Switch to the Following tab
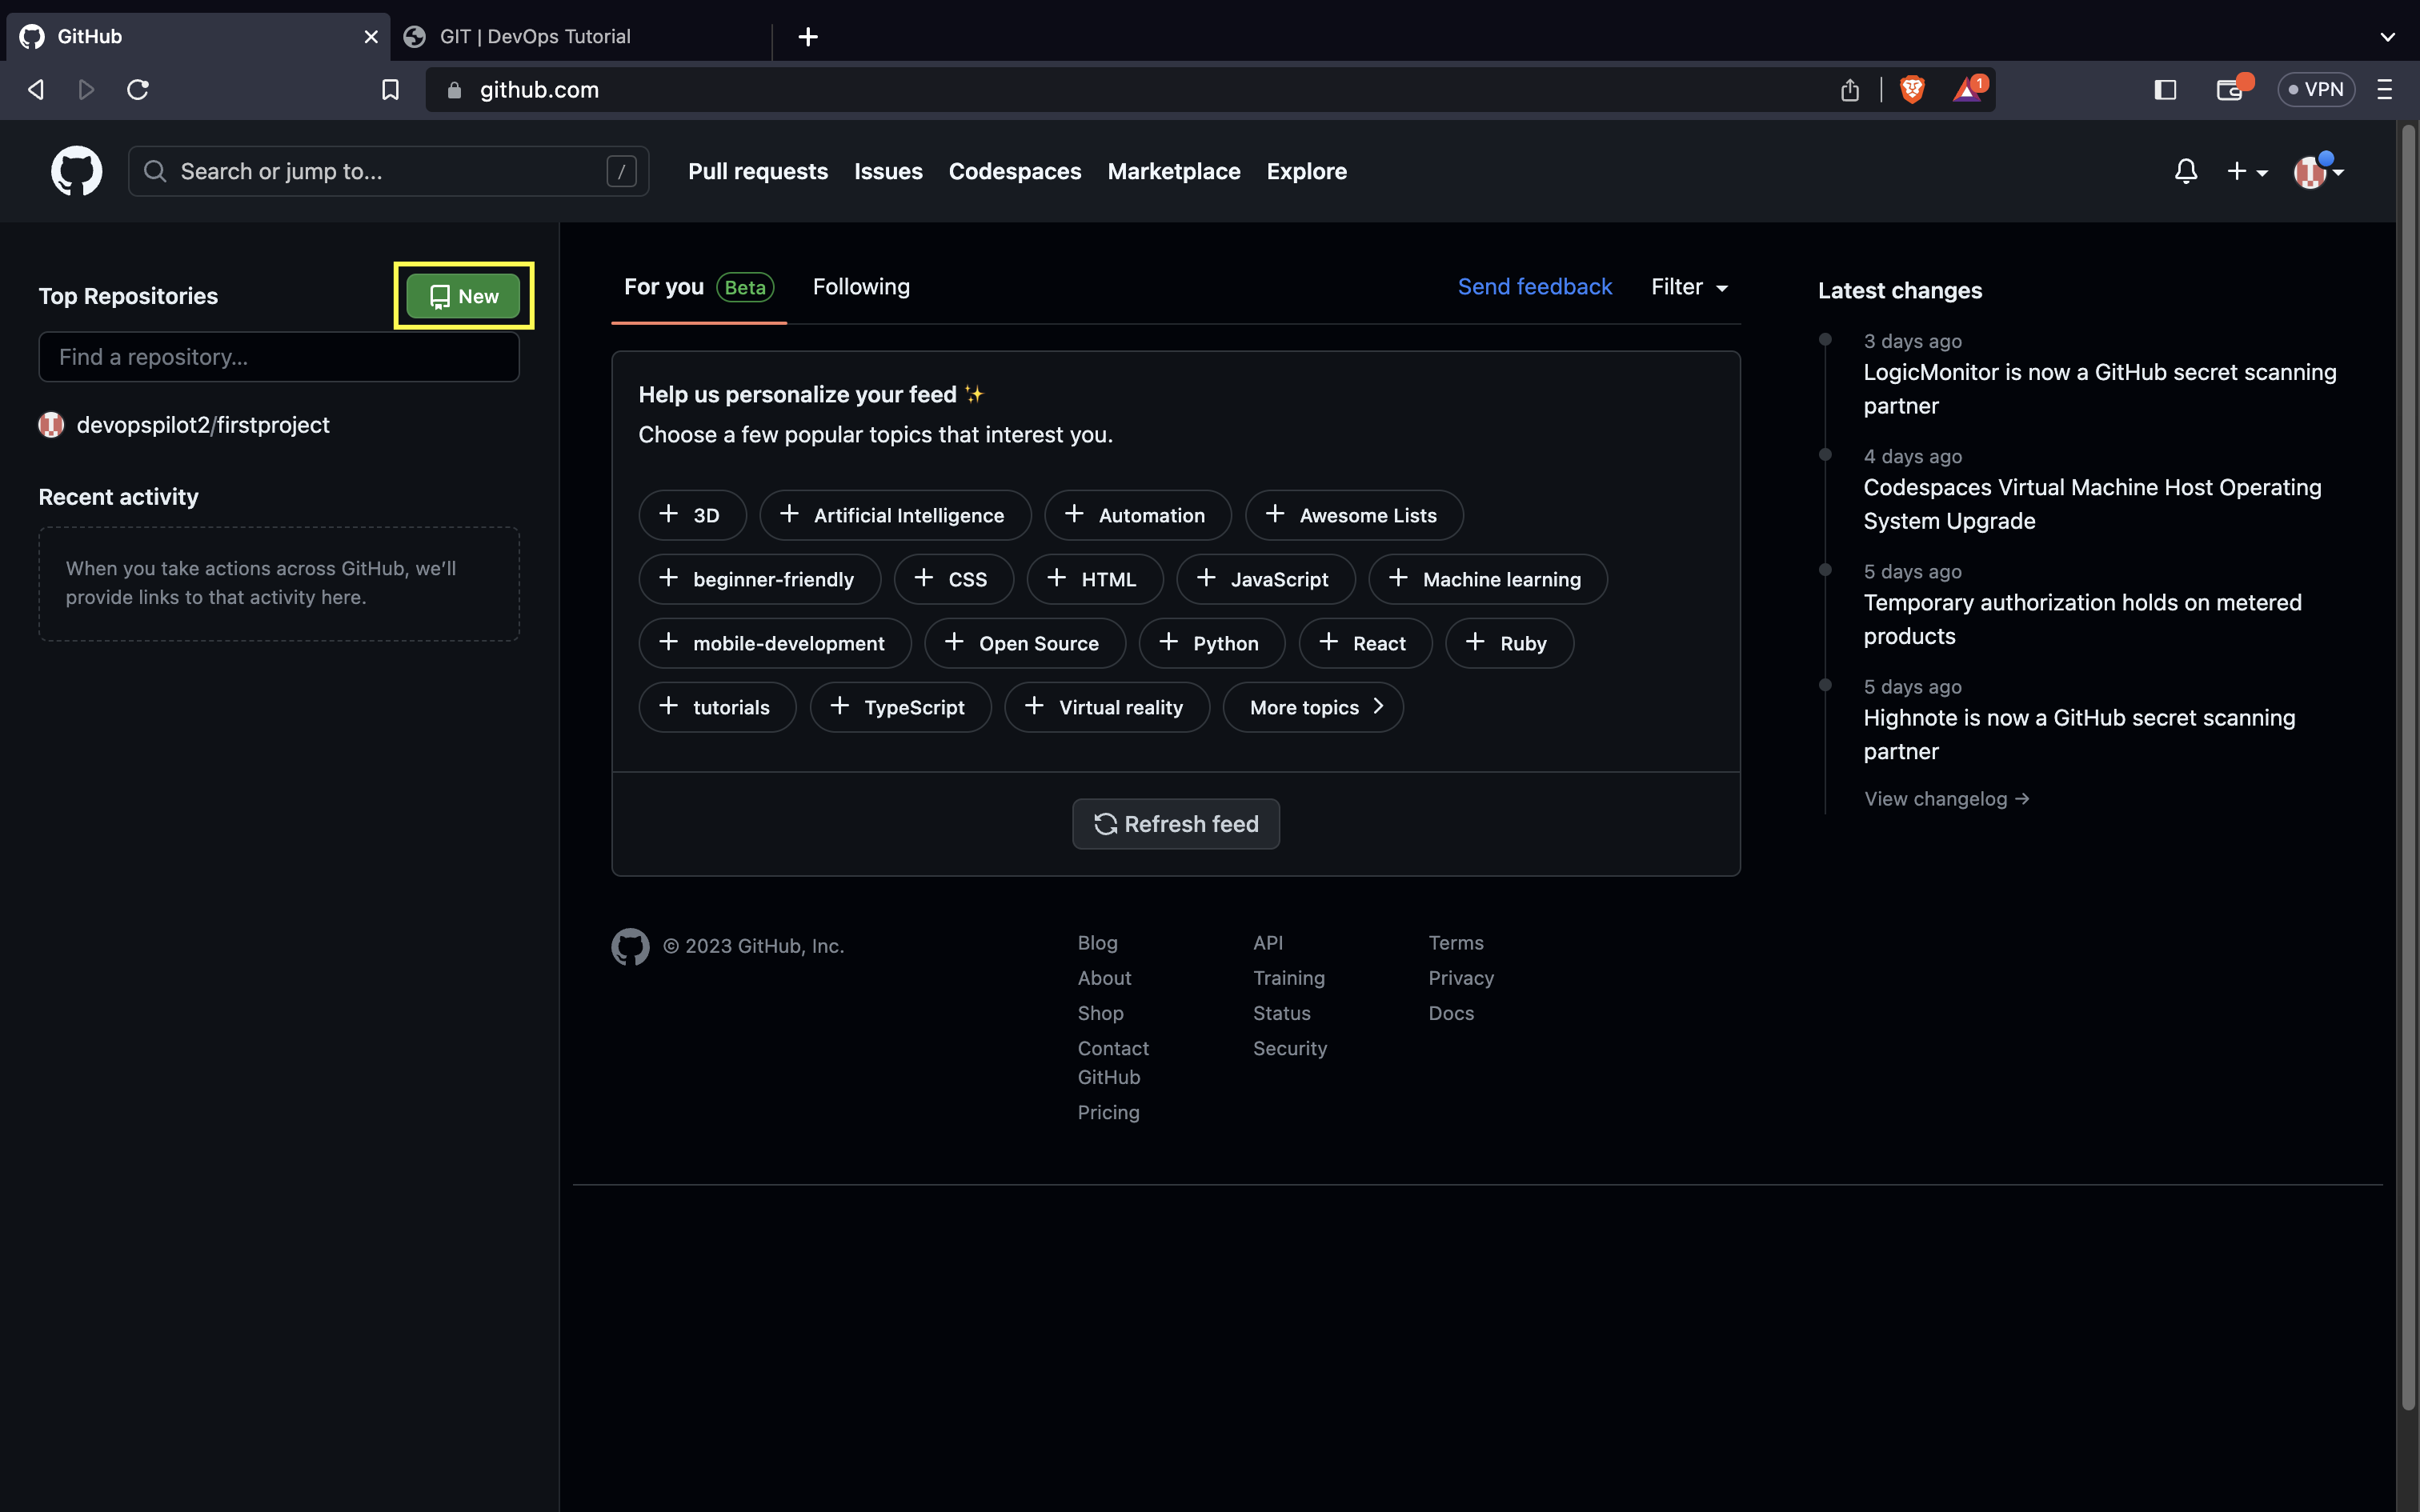The width and height of the screenshot is (2420, 1512). (861, 287)
